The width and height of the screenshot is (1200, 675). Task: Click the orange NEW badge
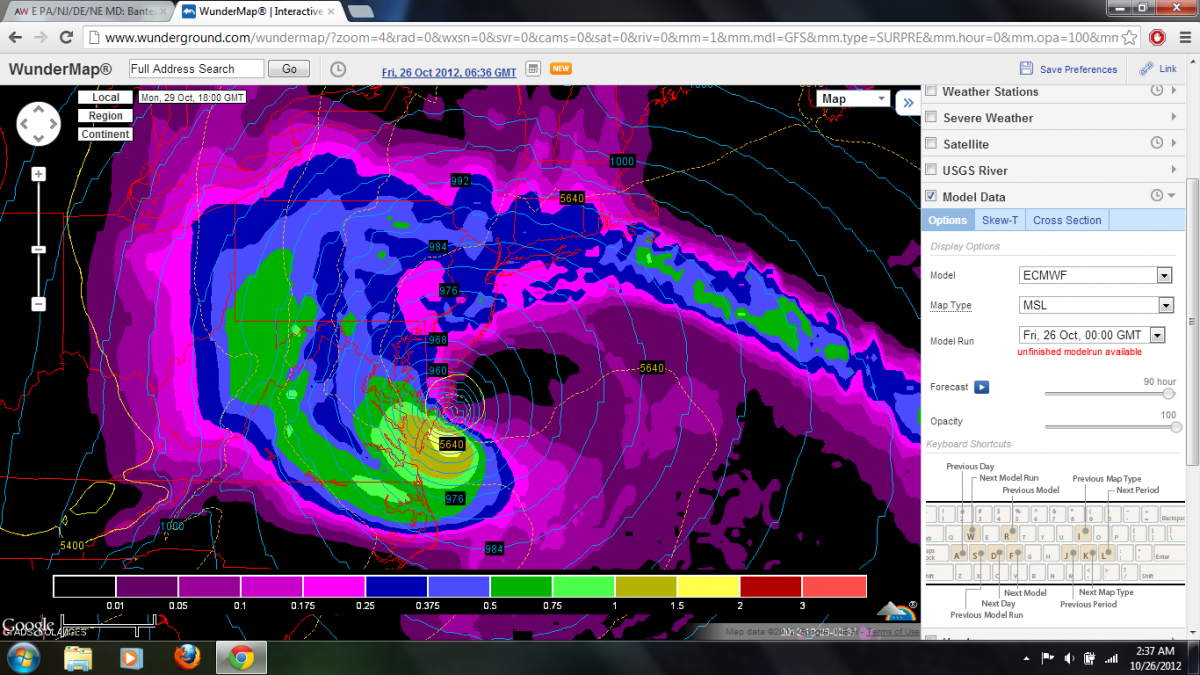(x=561, y=69)
